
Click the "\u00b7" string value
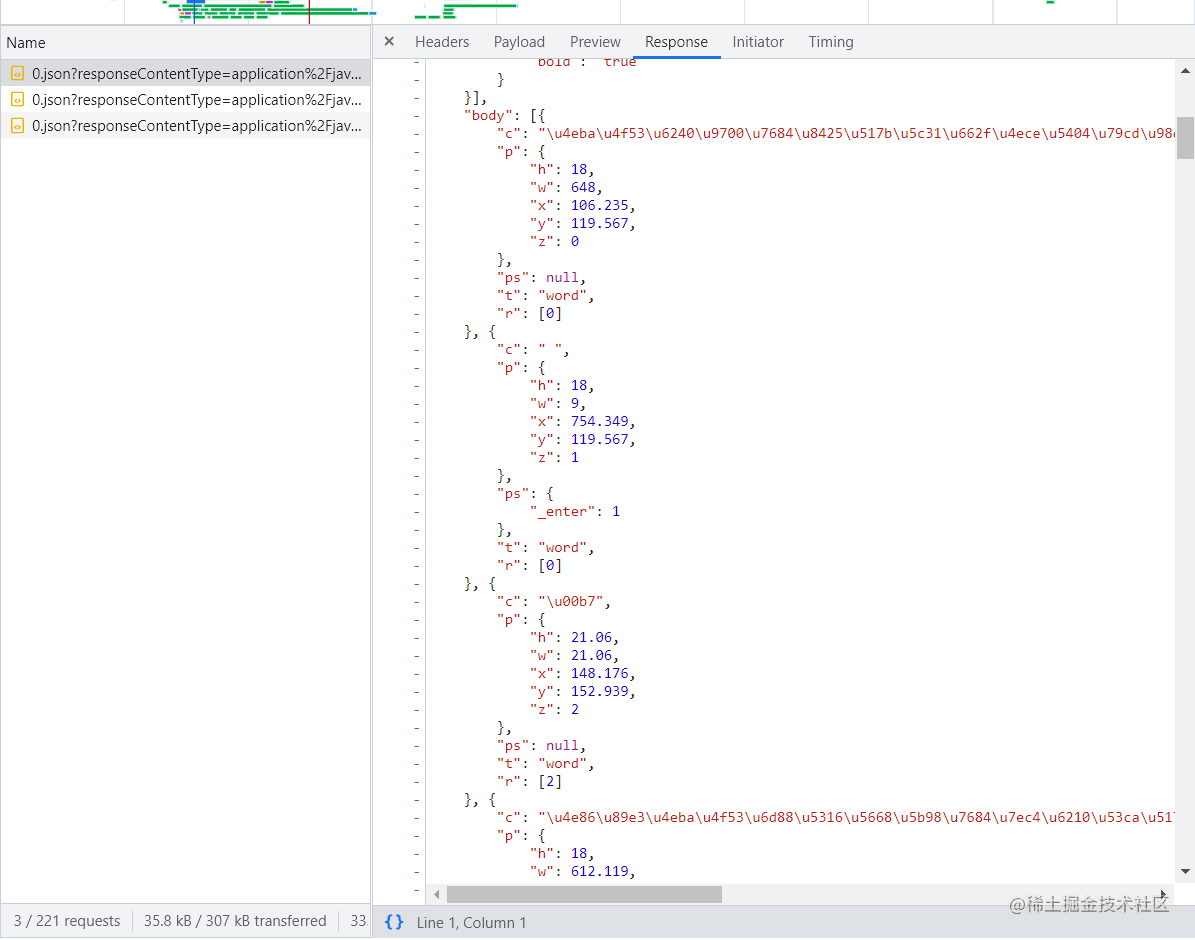(x=572, y=602)
